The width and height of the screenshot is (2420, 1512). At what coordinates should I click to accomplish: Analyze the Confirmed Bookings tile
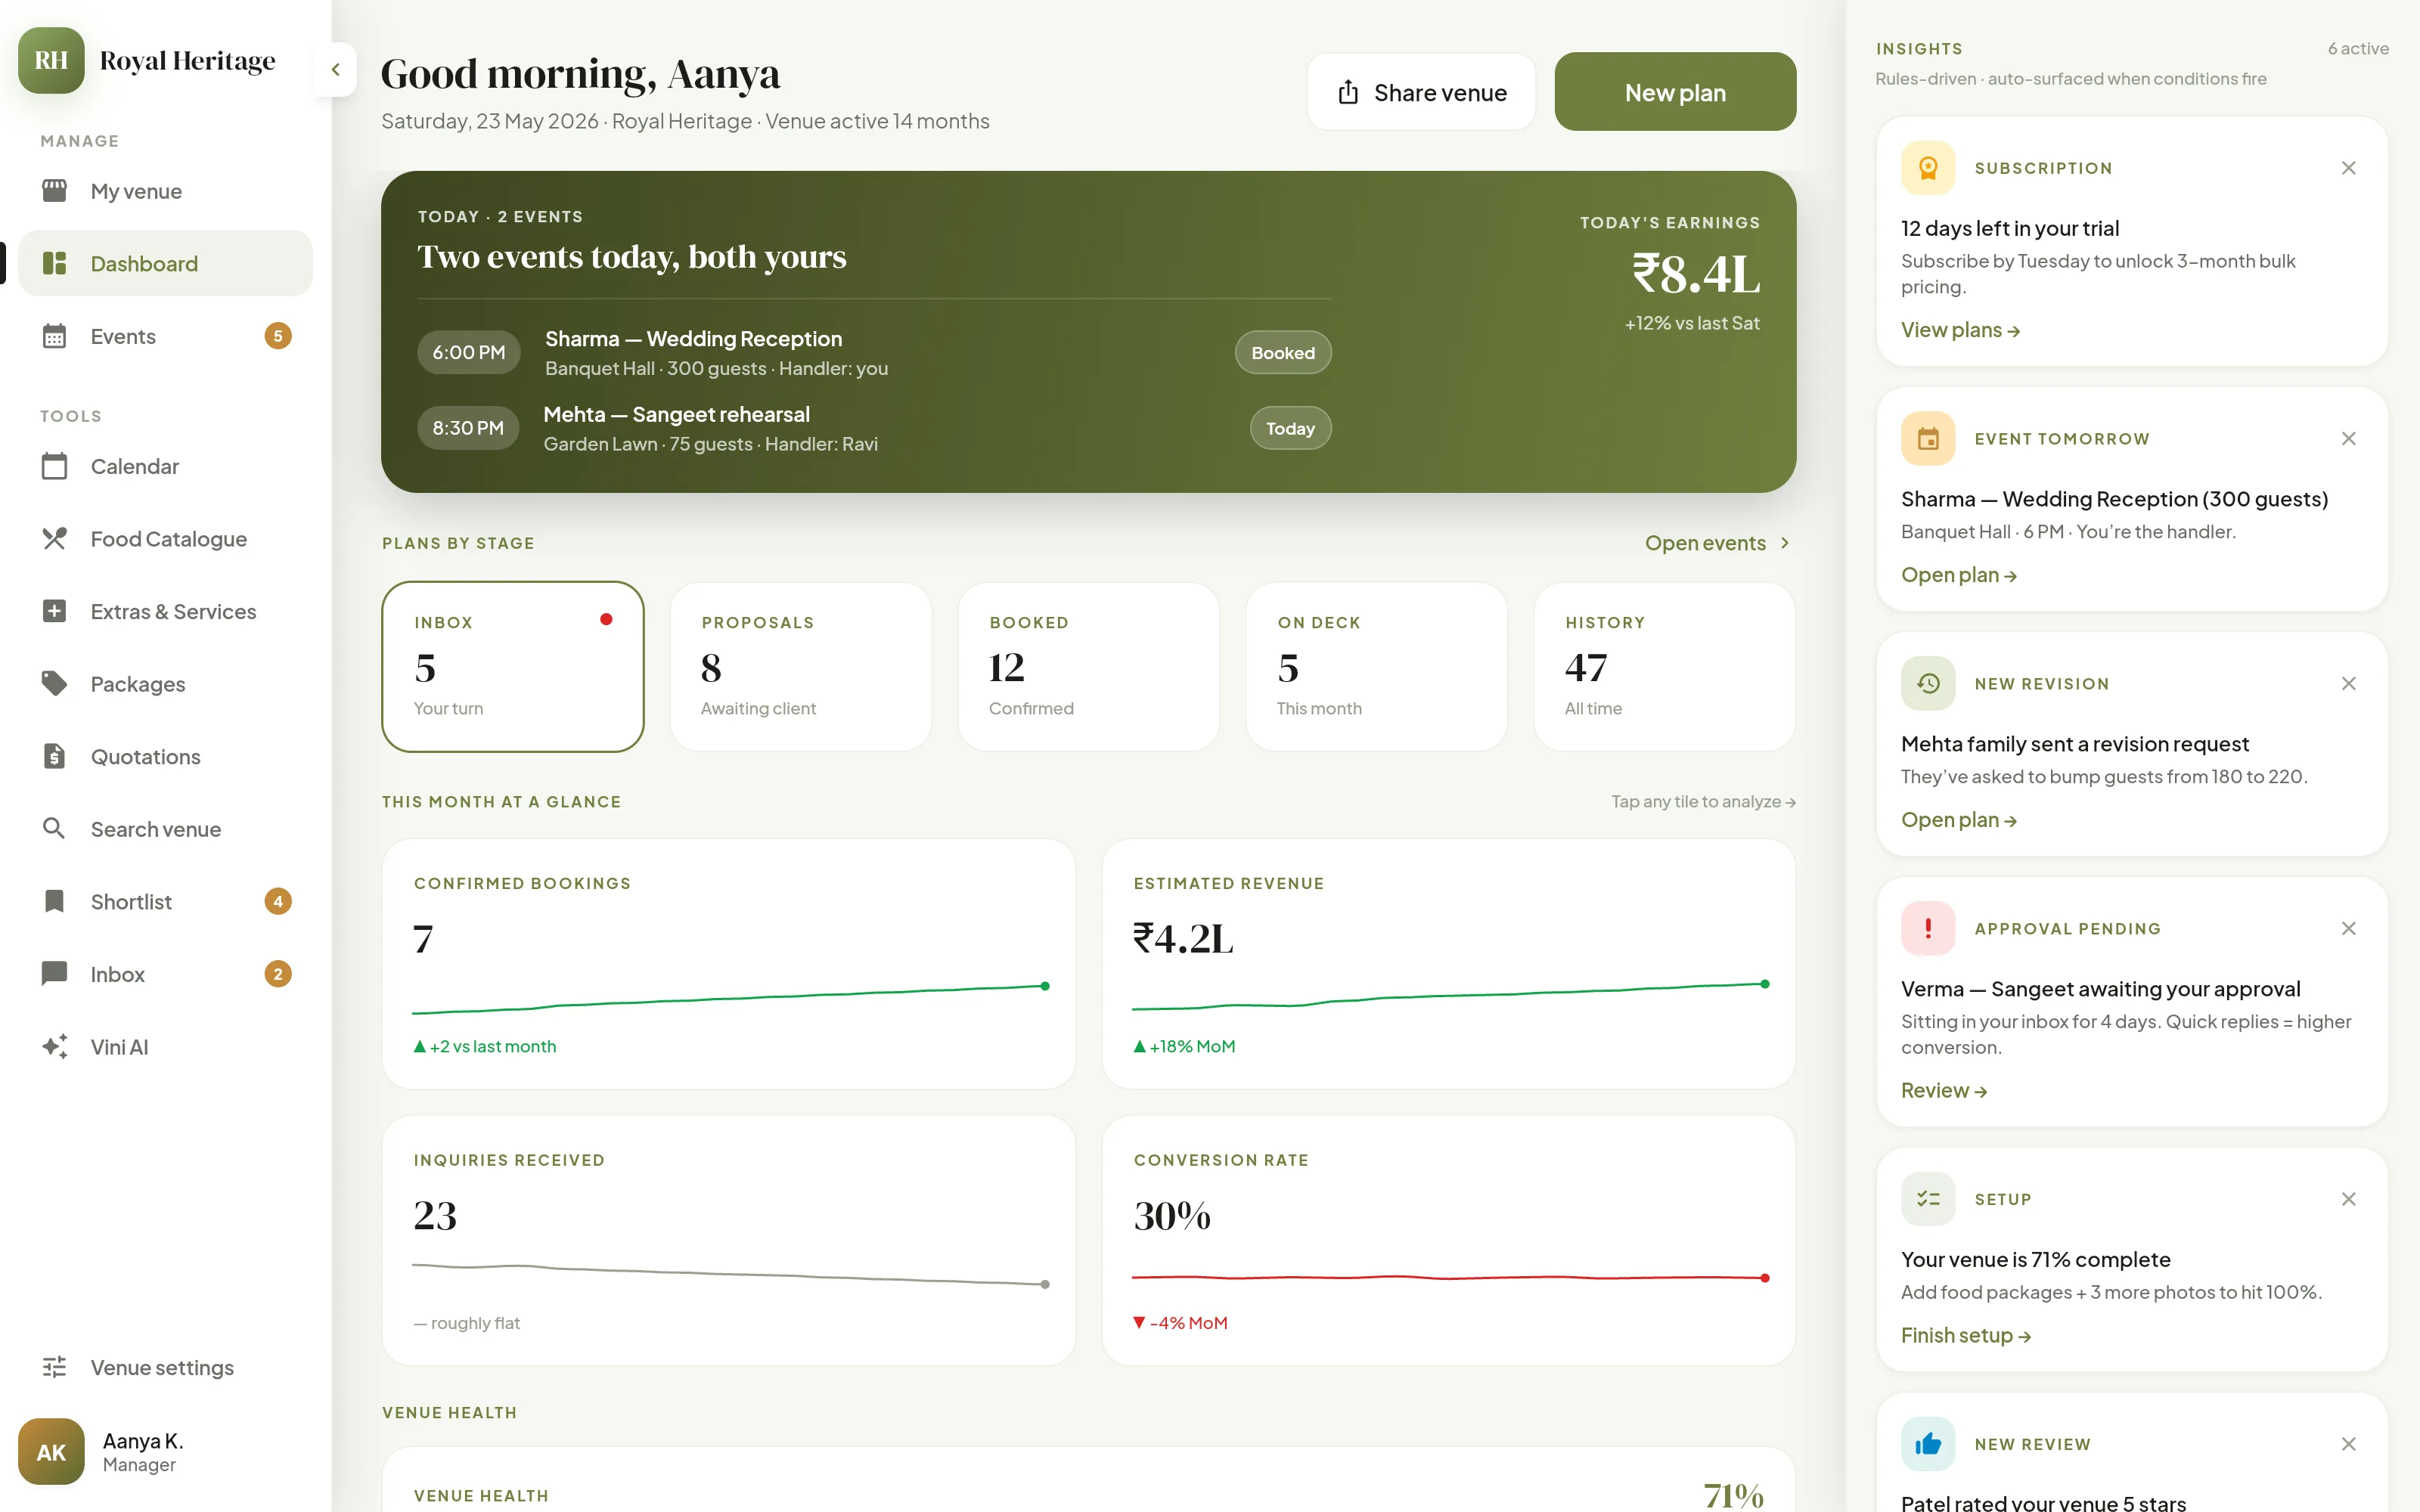point(729,964)
